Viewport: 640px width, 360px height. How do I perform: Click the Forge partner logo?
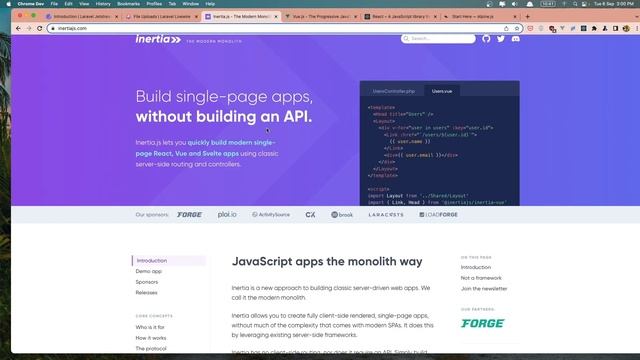[483, 323]
